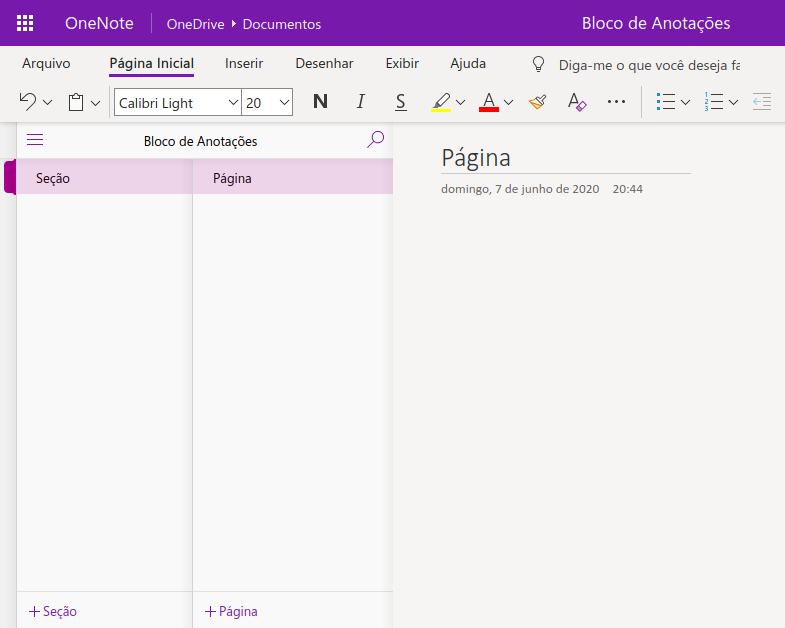Click the Bloco de Anotações header title
Image resolution: width=785 pixels, height=628 pixels.
pos(656,23)
